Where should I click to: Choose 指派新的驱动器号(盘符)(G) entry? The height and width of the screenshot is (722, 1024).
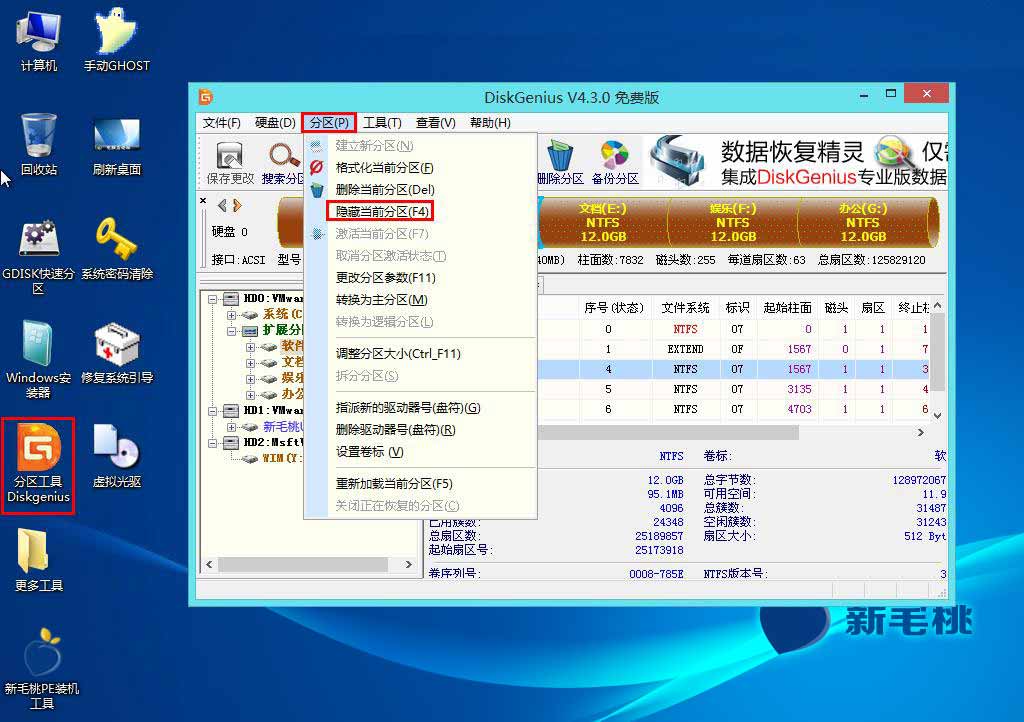(x=421, y=408)
